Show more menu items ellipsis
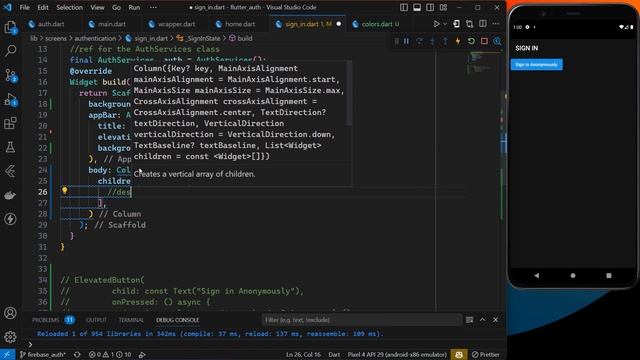This screenshot has width=640, height=360. click(153, 7)
